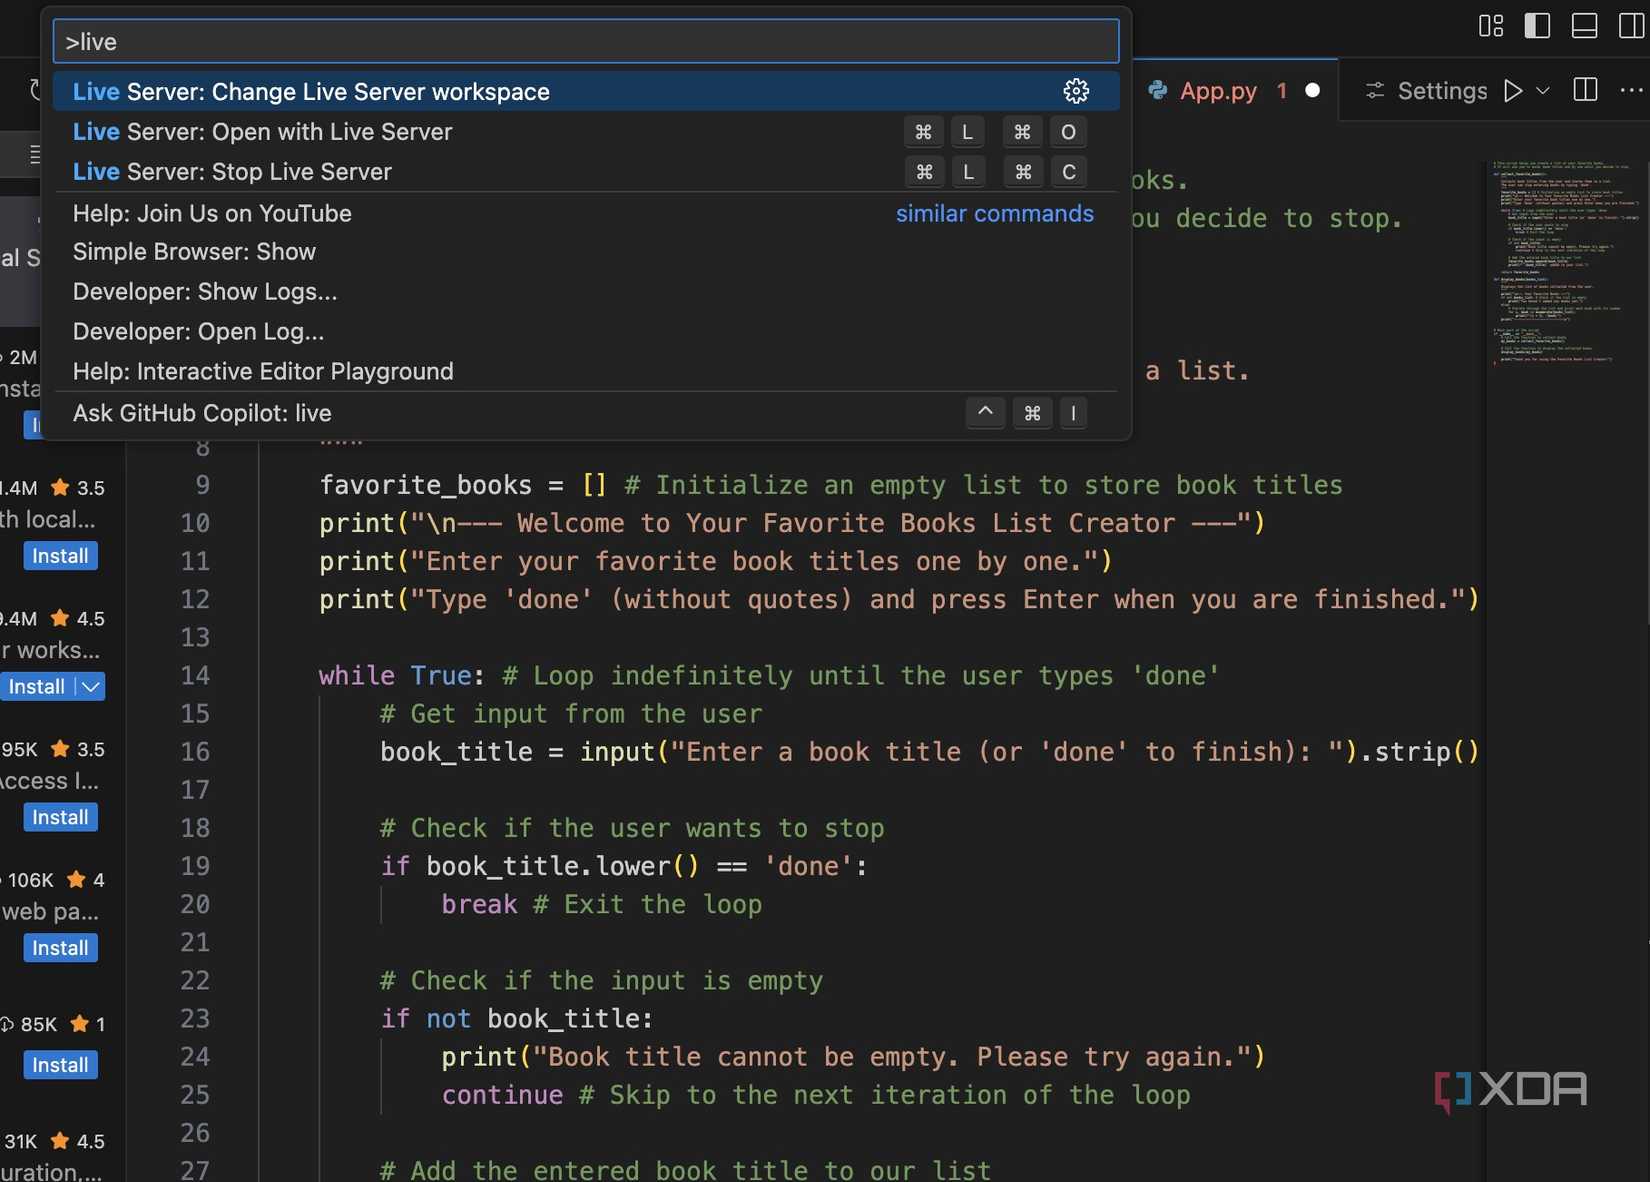Open the editor list hamburger icon
1650x1182 pixels.
pos(34,154)
